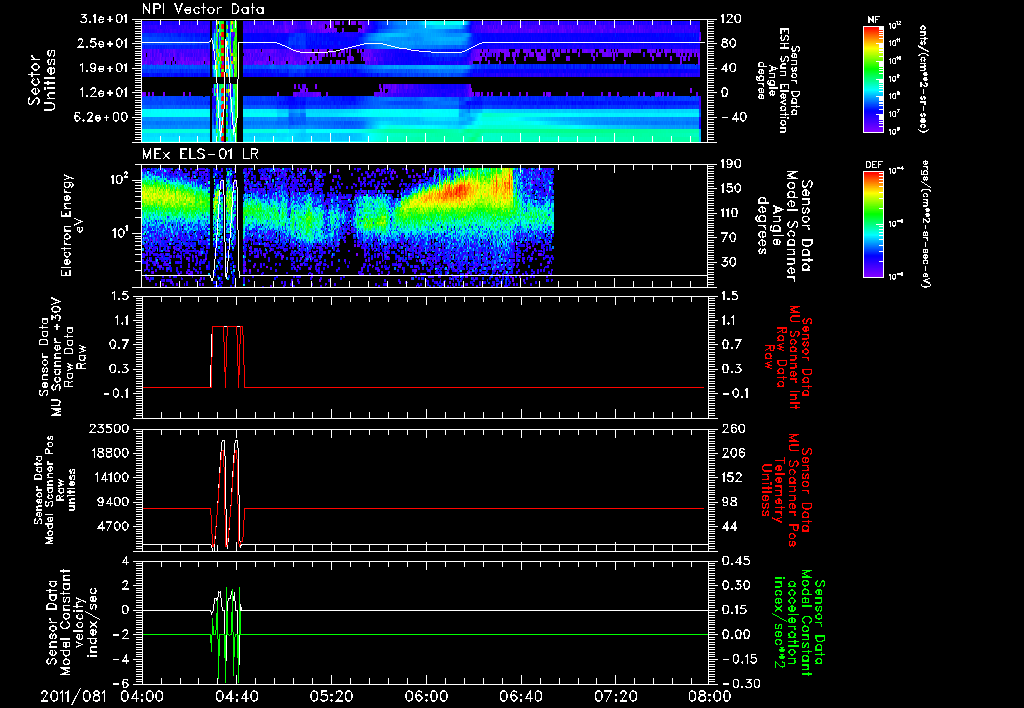Click the 07:20 time tick label
Image resolution: width=1024 pixels, height=708 pixels.
point(615,696)
